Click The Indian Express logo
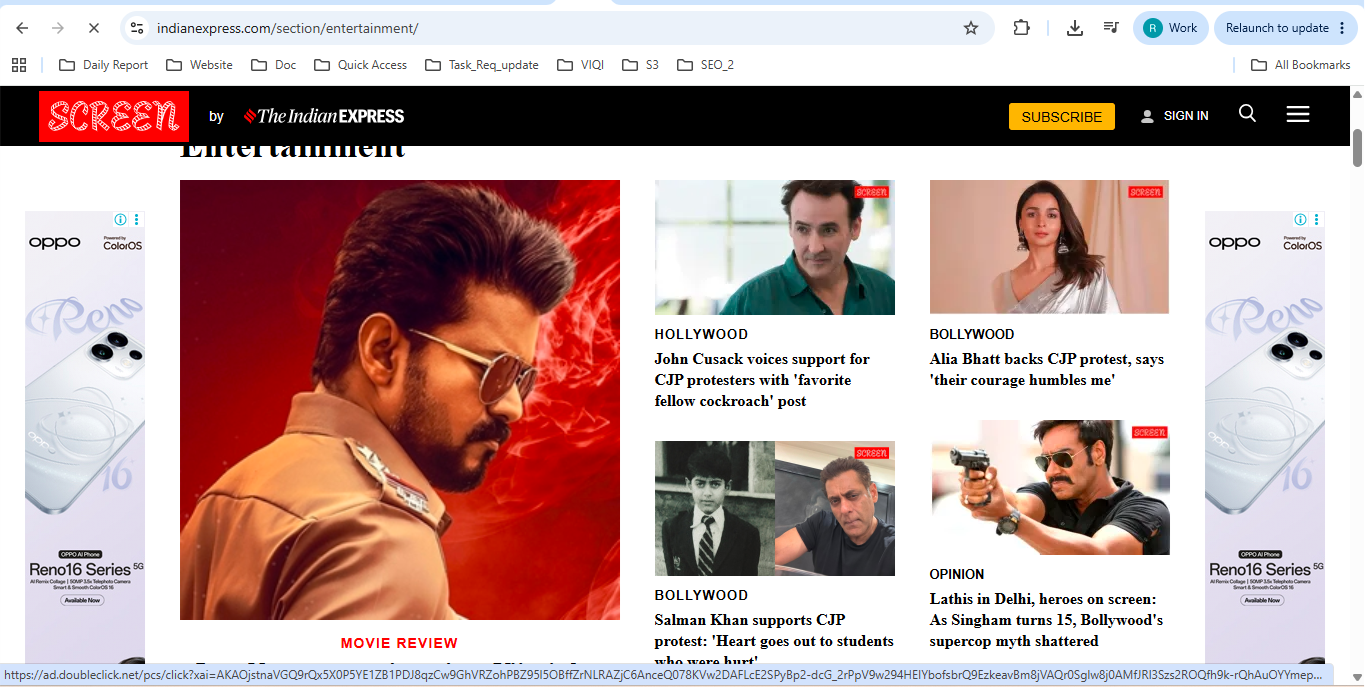The height and width of the screenshot is (688, 1365). coord(323,116)
